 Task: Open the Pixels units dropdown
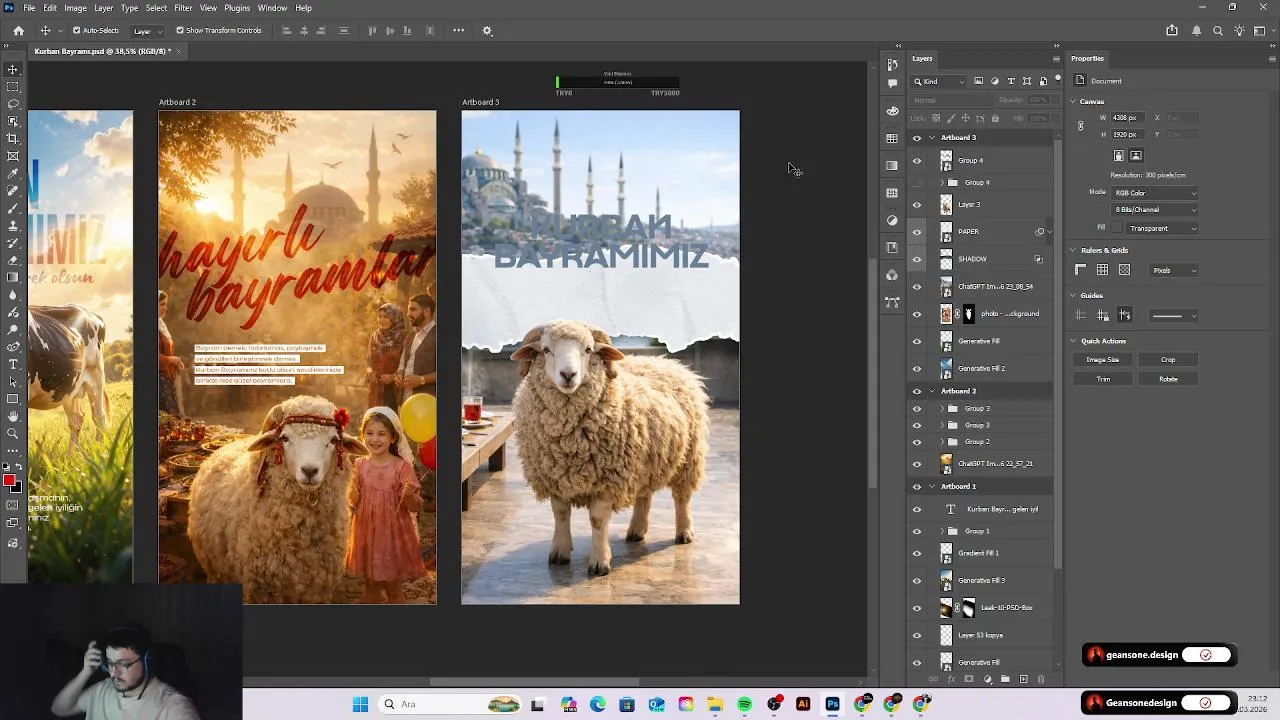[1173, 270]
